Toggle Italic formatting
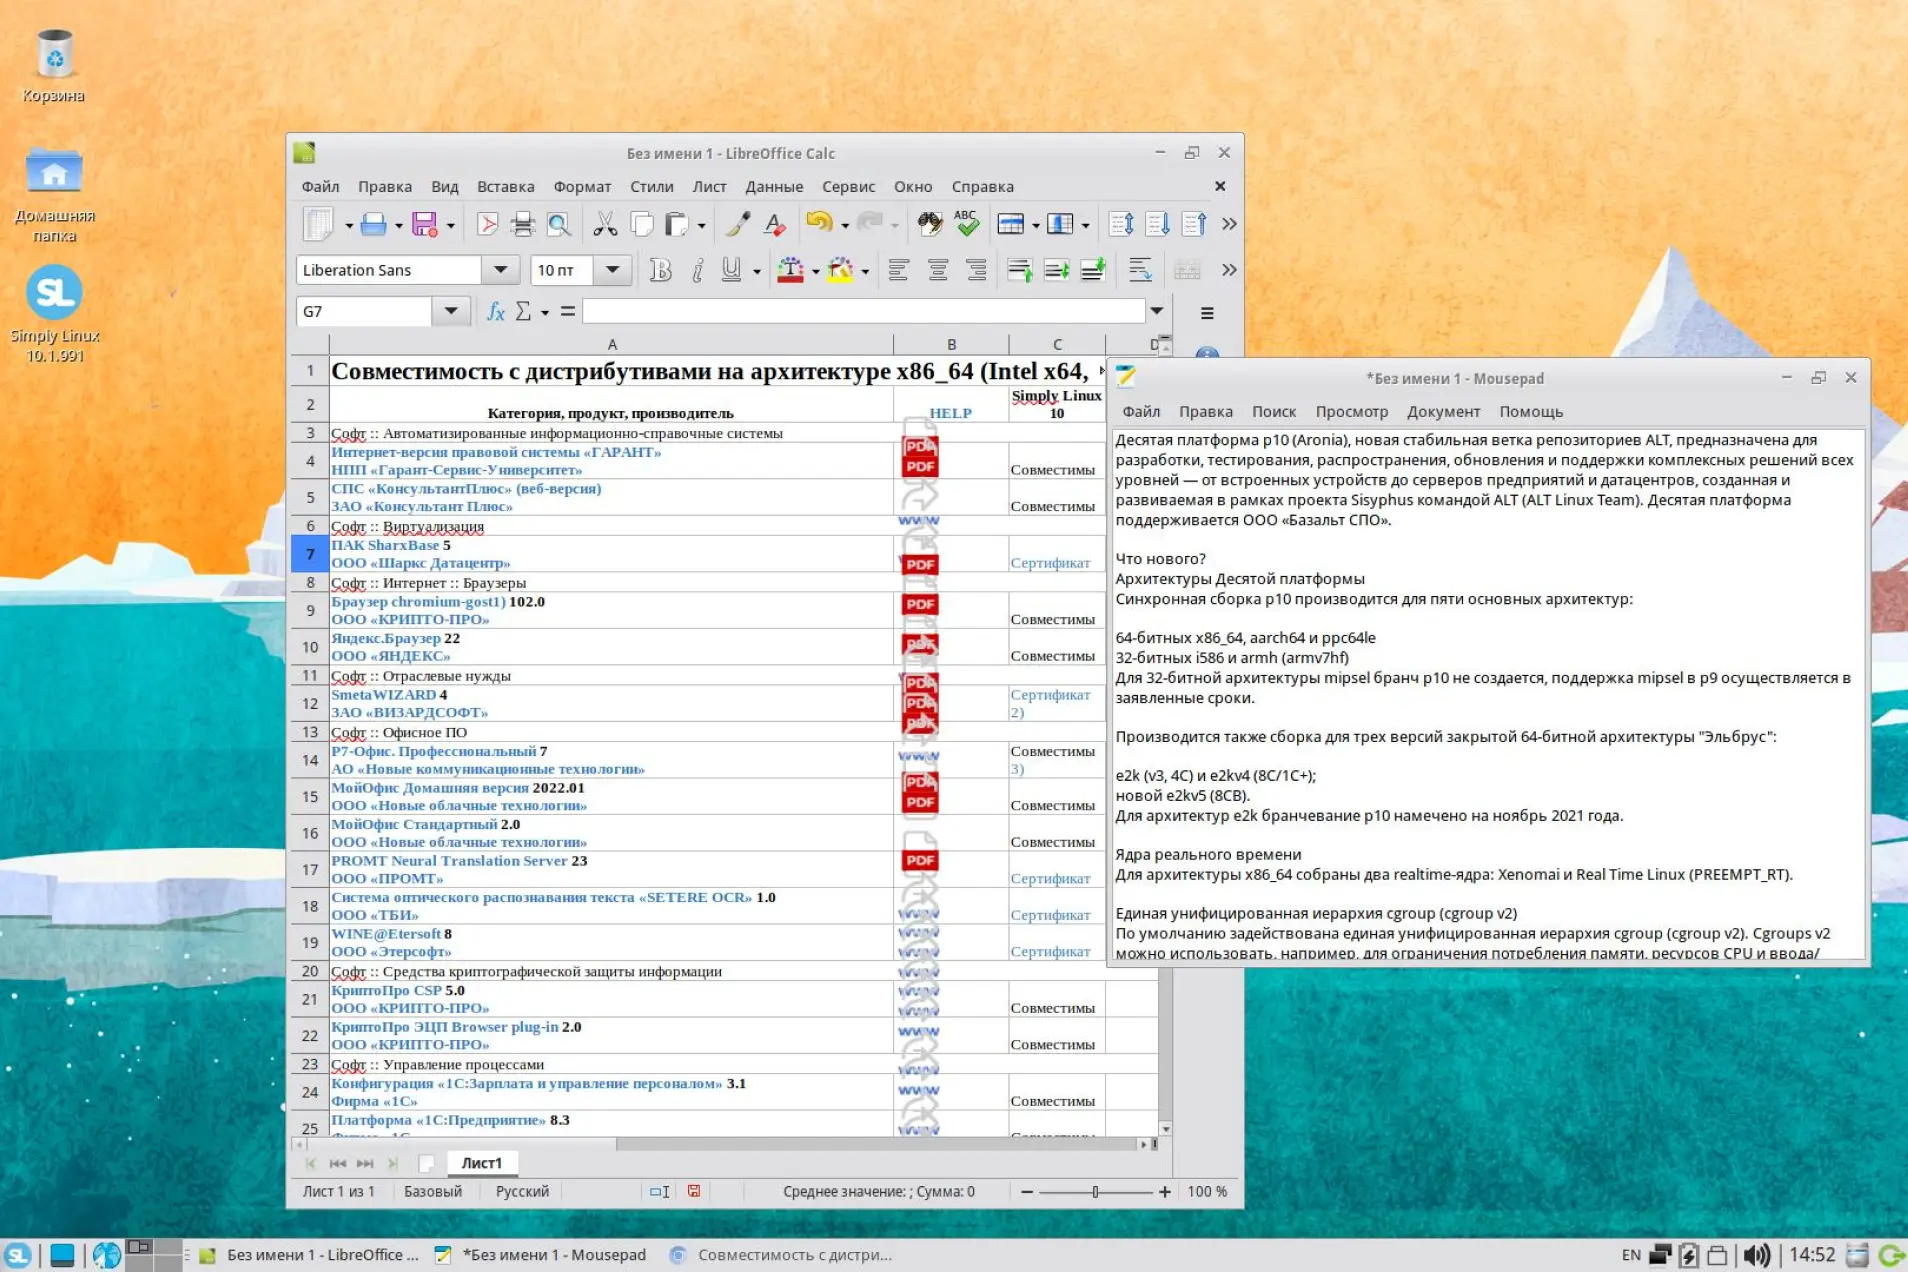The image size is (1908, 1272). click(x=697, y=270)
